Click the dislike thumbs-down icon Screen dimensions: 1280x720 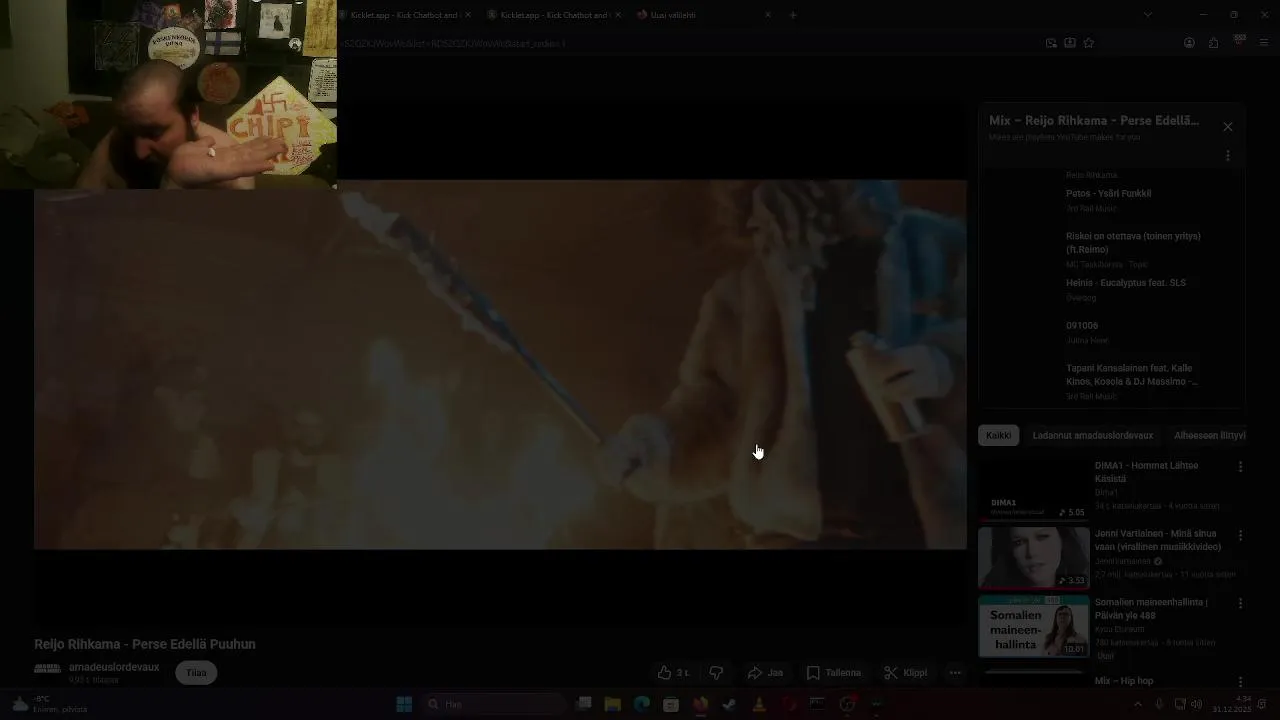coord(716,673)
